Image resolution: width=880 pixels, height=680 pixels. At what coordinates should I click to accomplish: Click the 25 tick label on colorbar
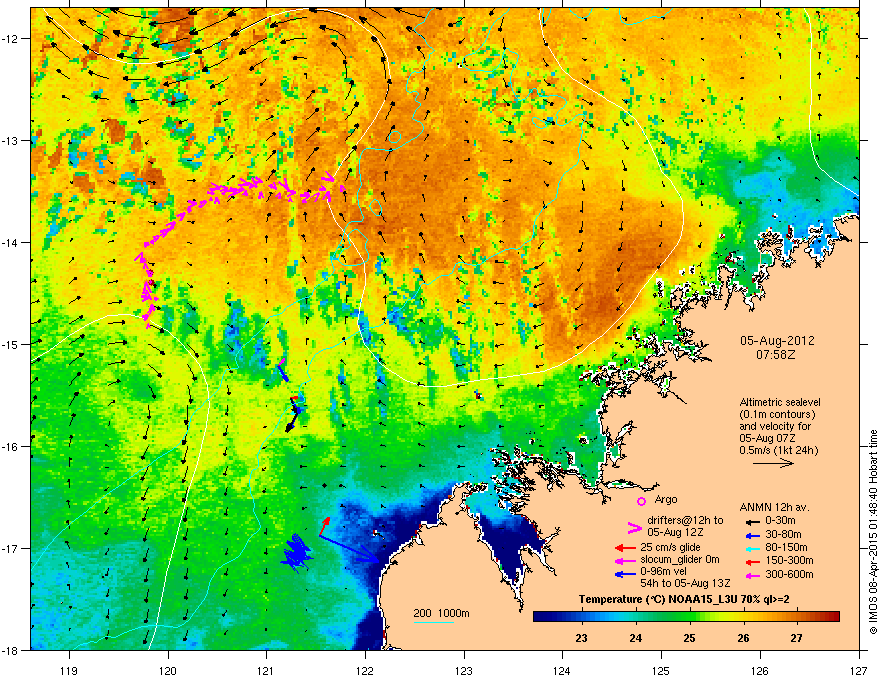click(x=689, y=638)
